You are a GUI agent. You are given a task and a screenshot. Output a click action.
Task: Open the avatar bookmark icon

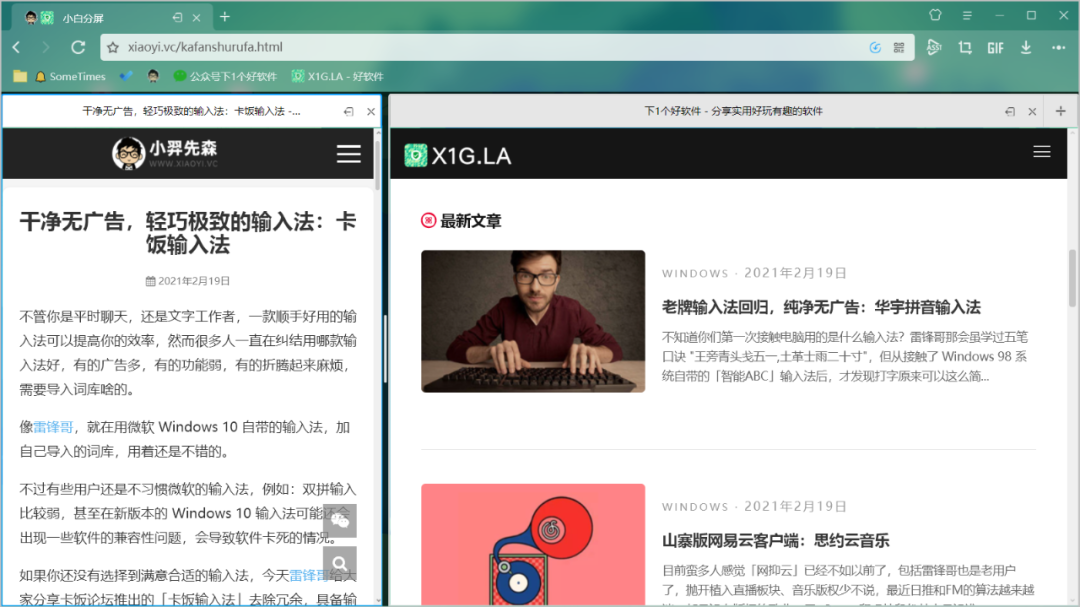pyautogui.click(x=153, y=76)
